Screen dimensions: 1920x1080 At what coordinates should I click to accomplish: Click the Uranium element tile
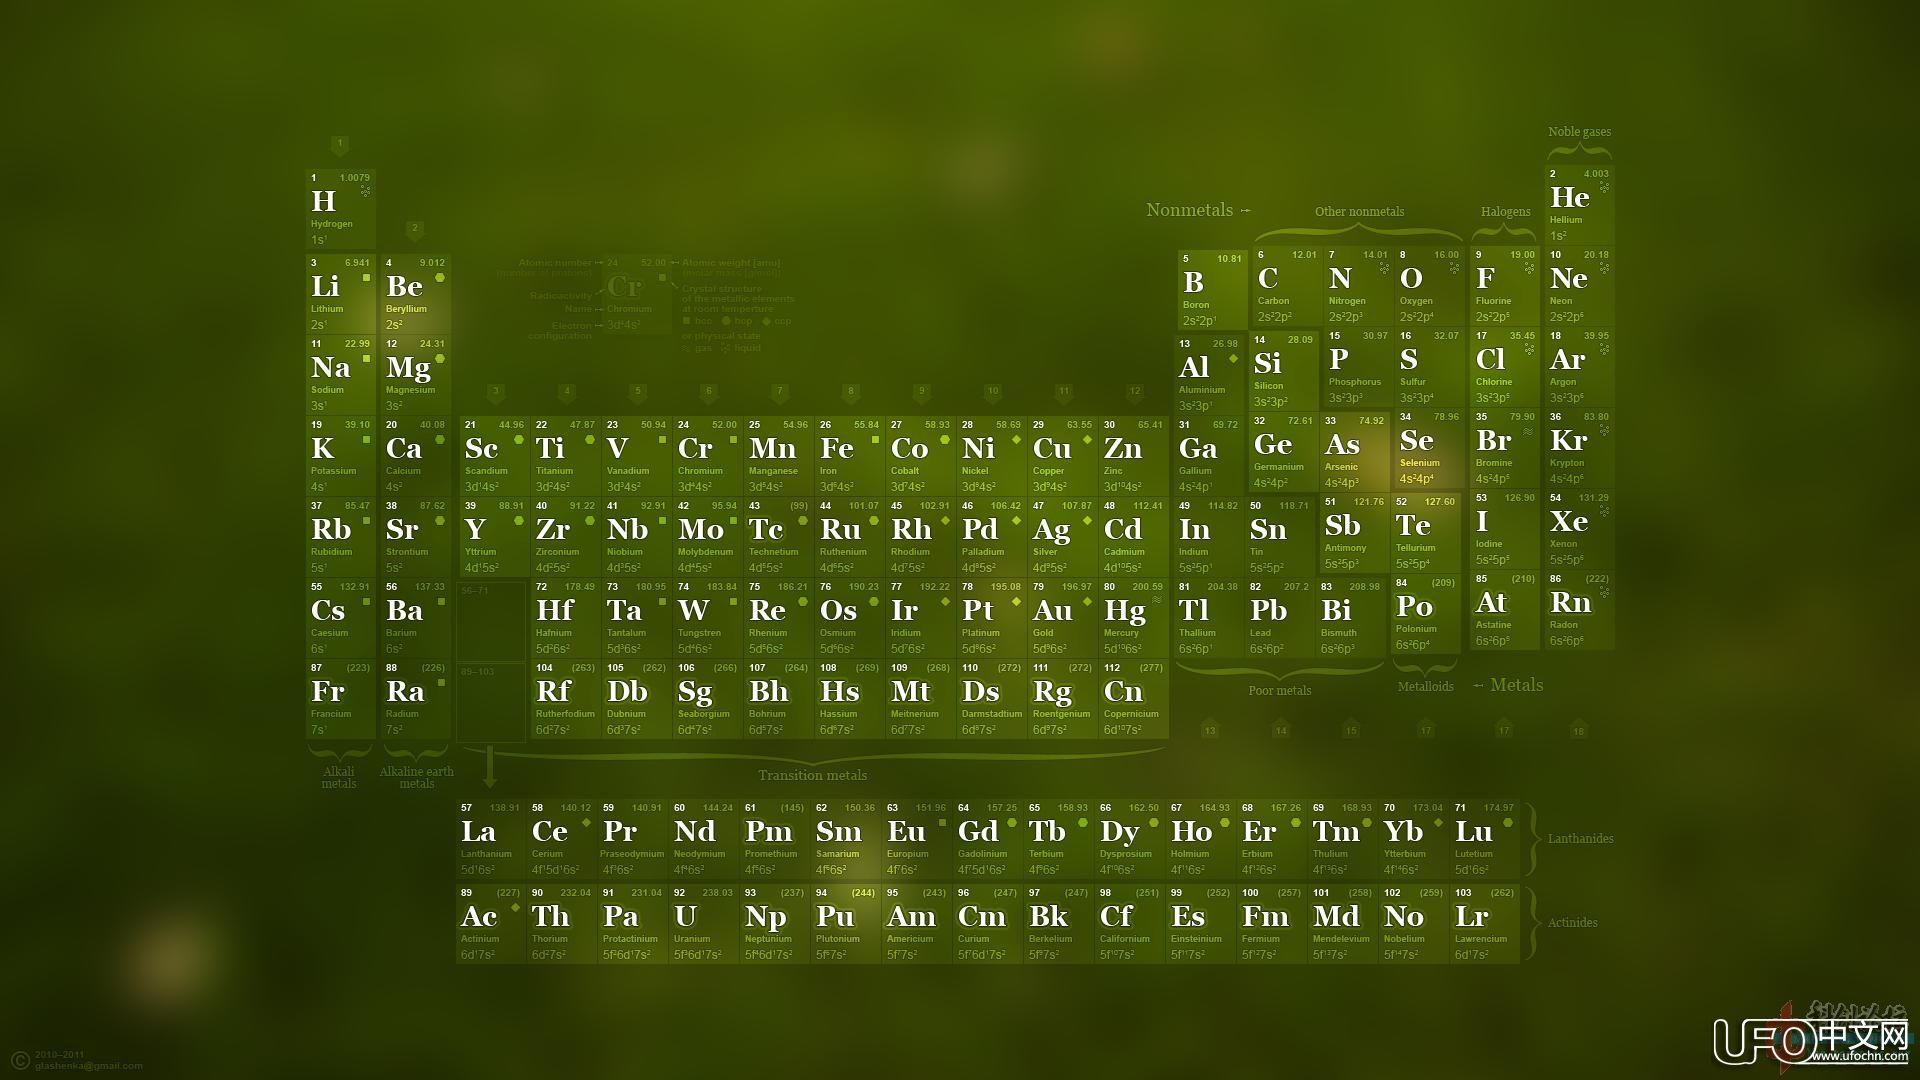click(x=706, y=923)
